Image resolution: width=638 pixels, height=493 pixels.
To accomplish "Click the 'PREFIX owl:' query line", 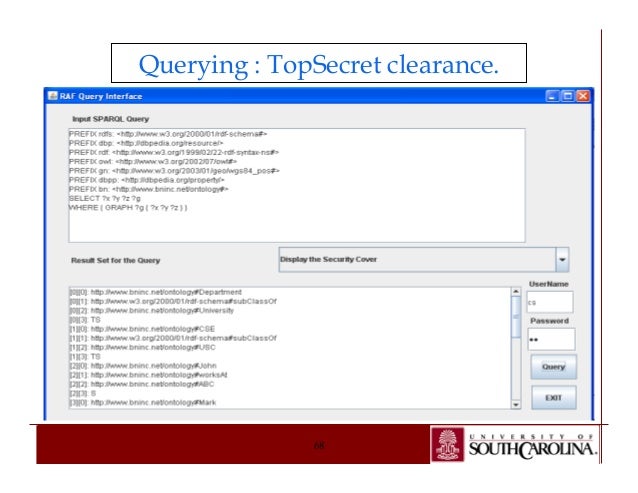I will click(x=153, y=162).
